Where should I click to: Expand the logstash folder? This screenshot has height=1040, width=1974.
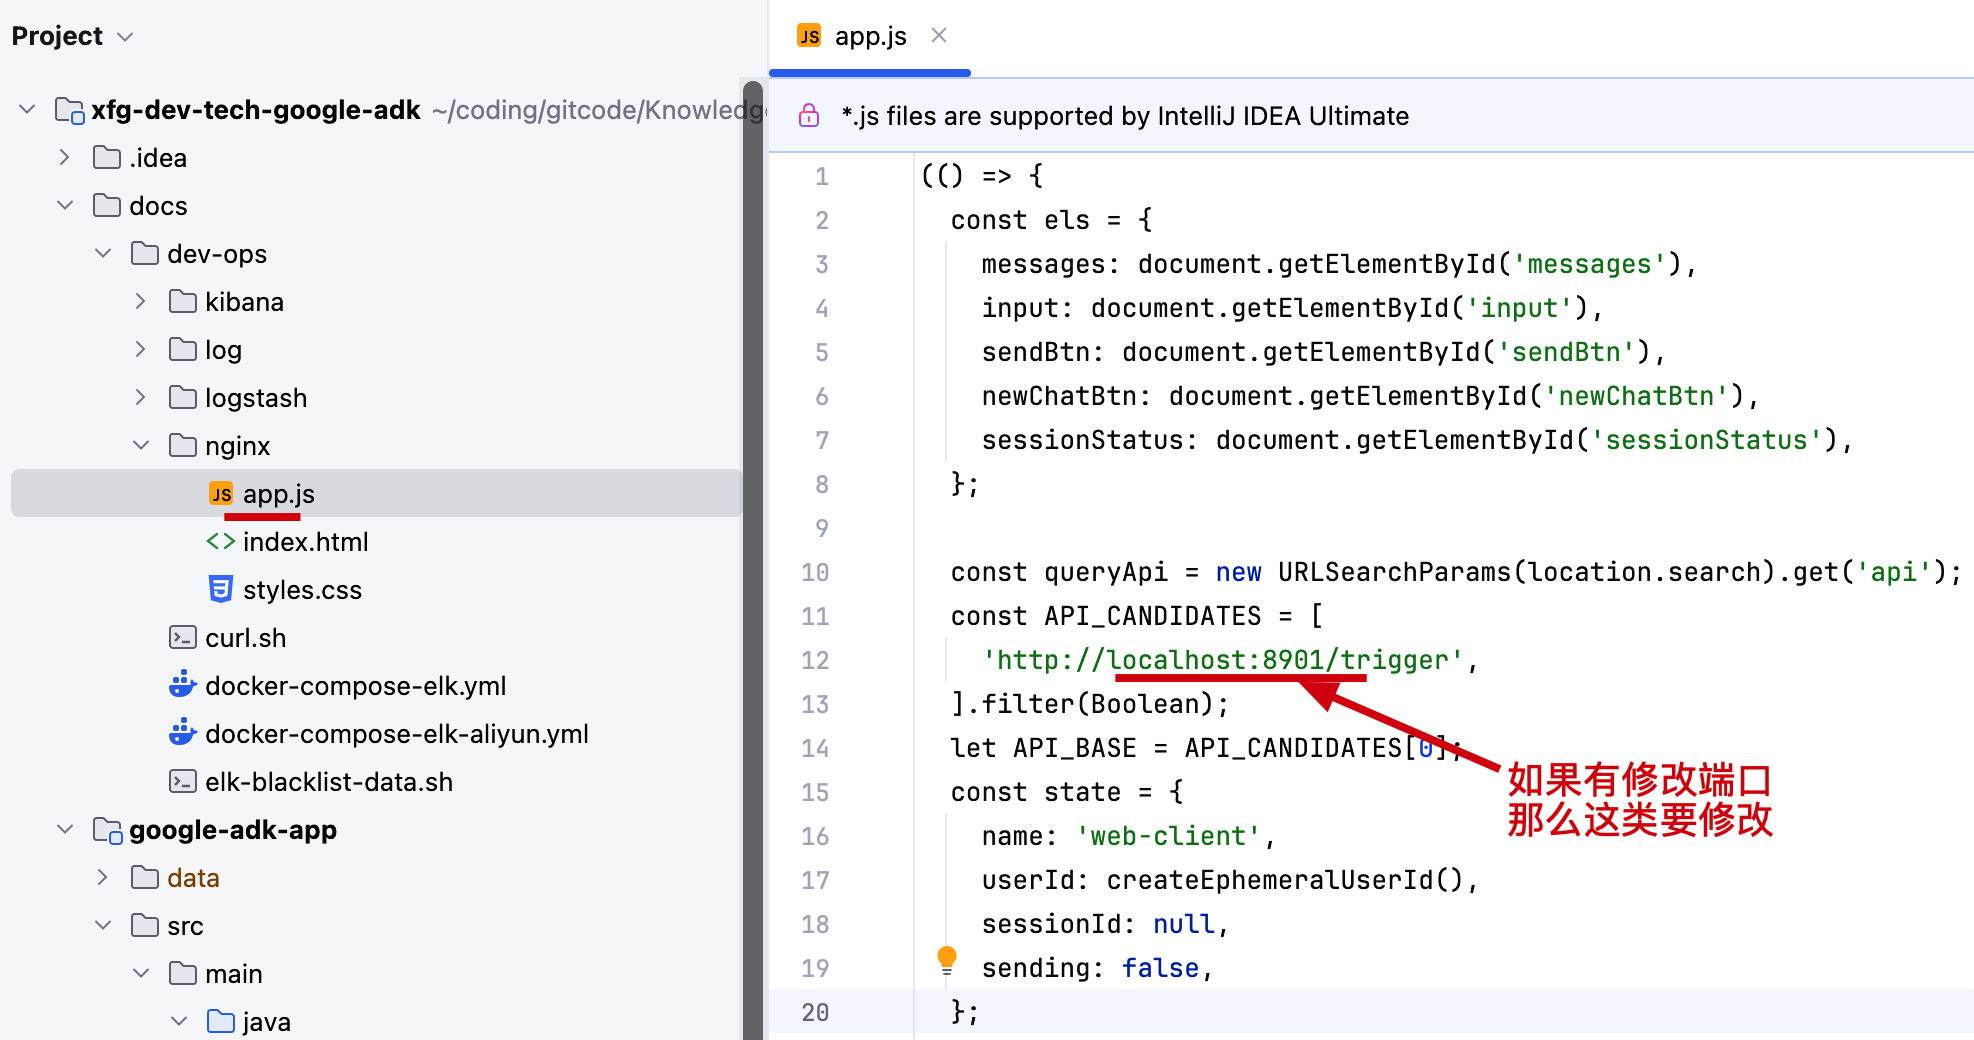click(141, 398)
